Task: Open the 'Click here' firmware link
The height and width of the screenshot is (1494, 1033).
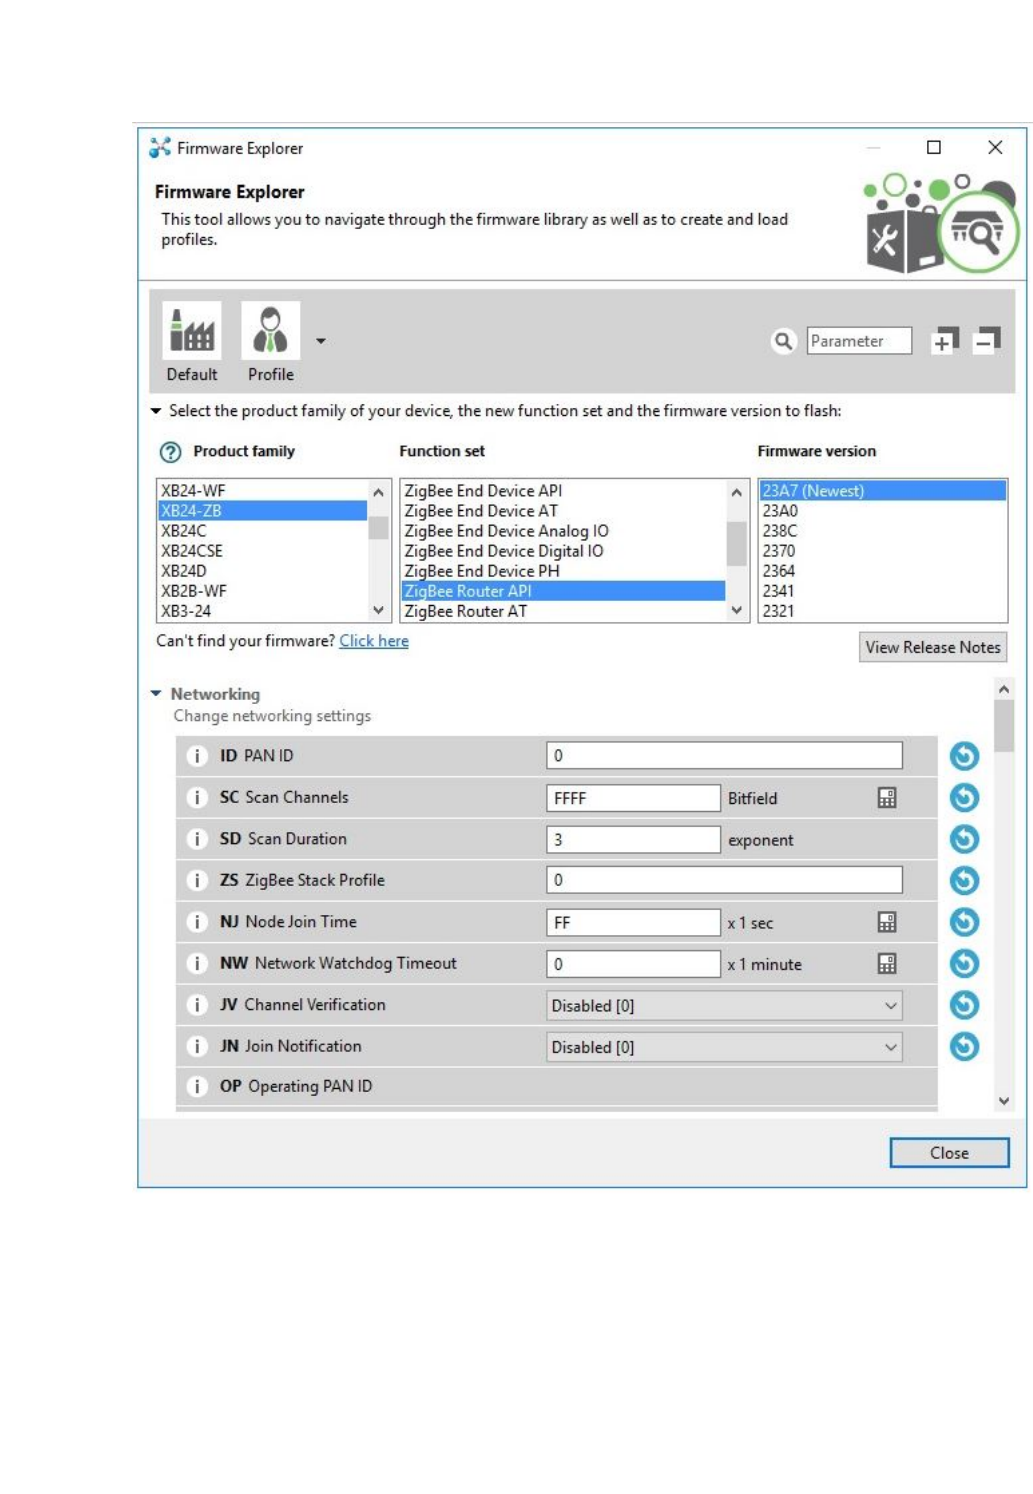Action: [373, 640]
